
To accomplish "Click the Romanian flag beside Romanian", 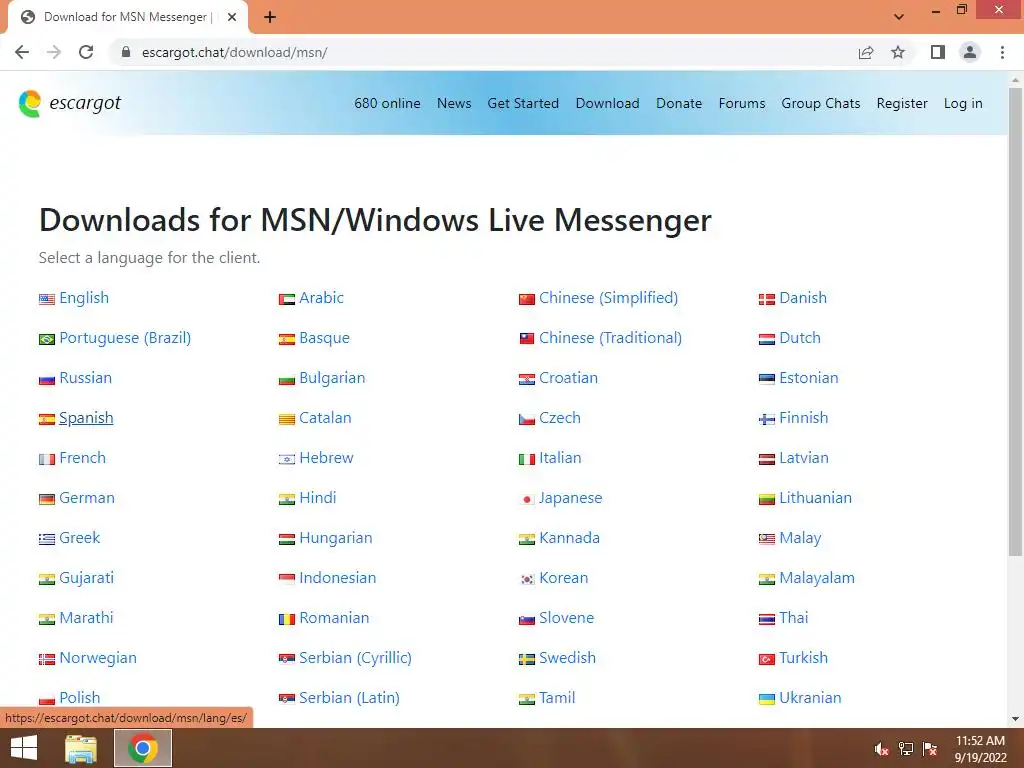I will [x=287, y=619].
